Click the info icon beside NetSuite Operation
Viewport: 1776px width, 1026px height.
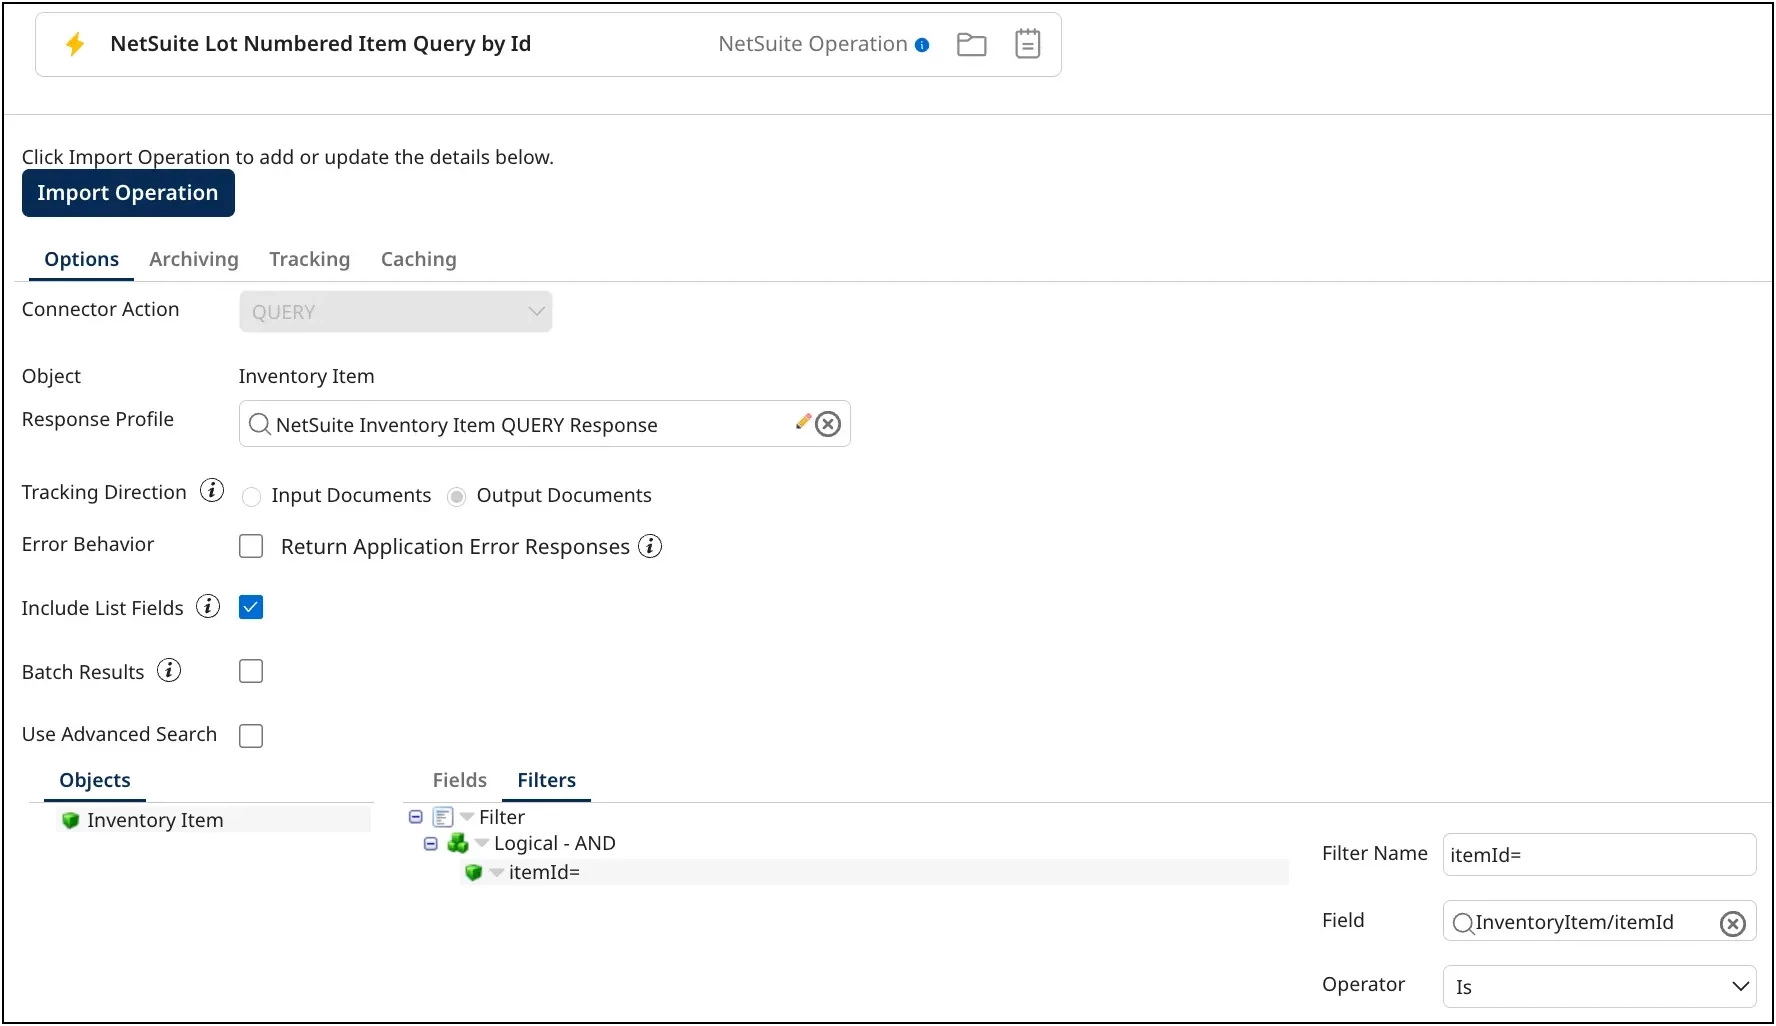pyautogui.click(x=921, y=45)
